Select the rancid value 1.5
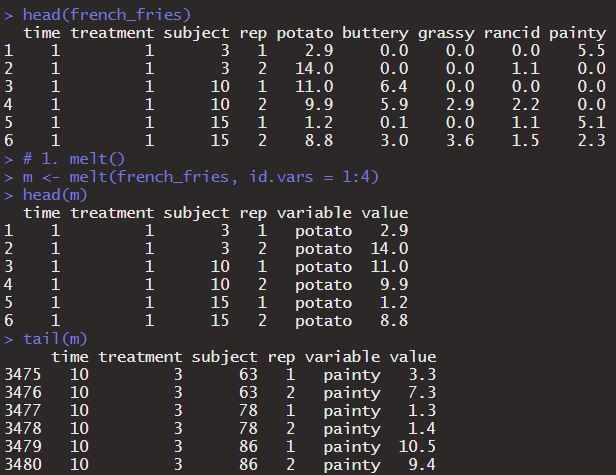This screenshot has height=475, width=616. coord(526,141)
